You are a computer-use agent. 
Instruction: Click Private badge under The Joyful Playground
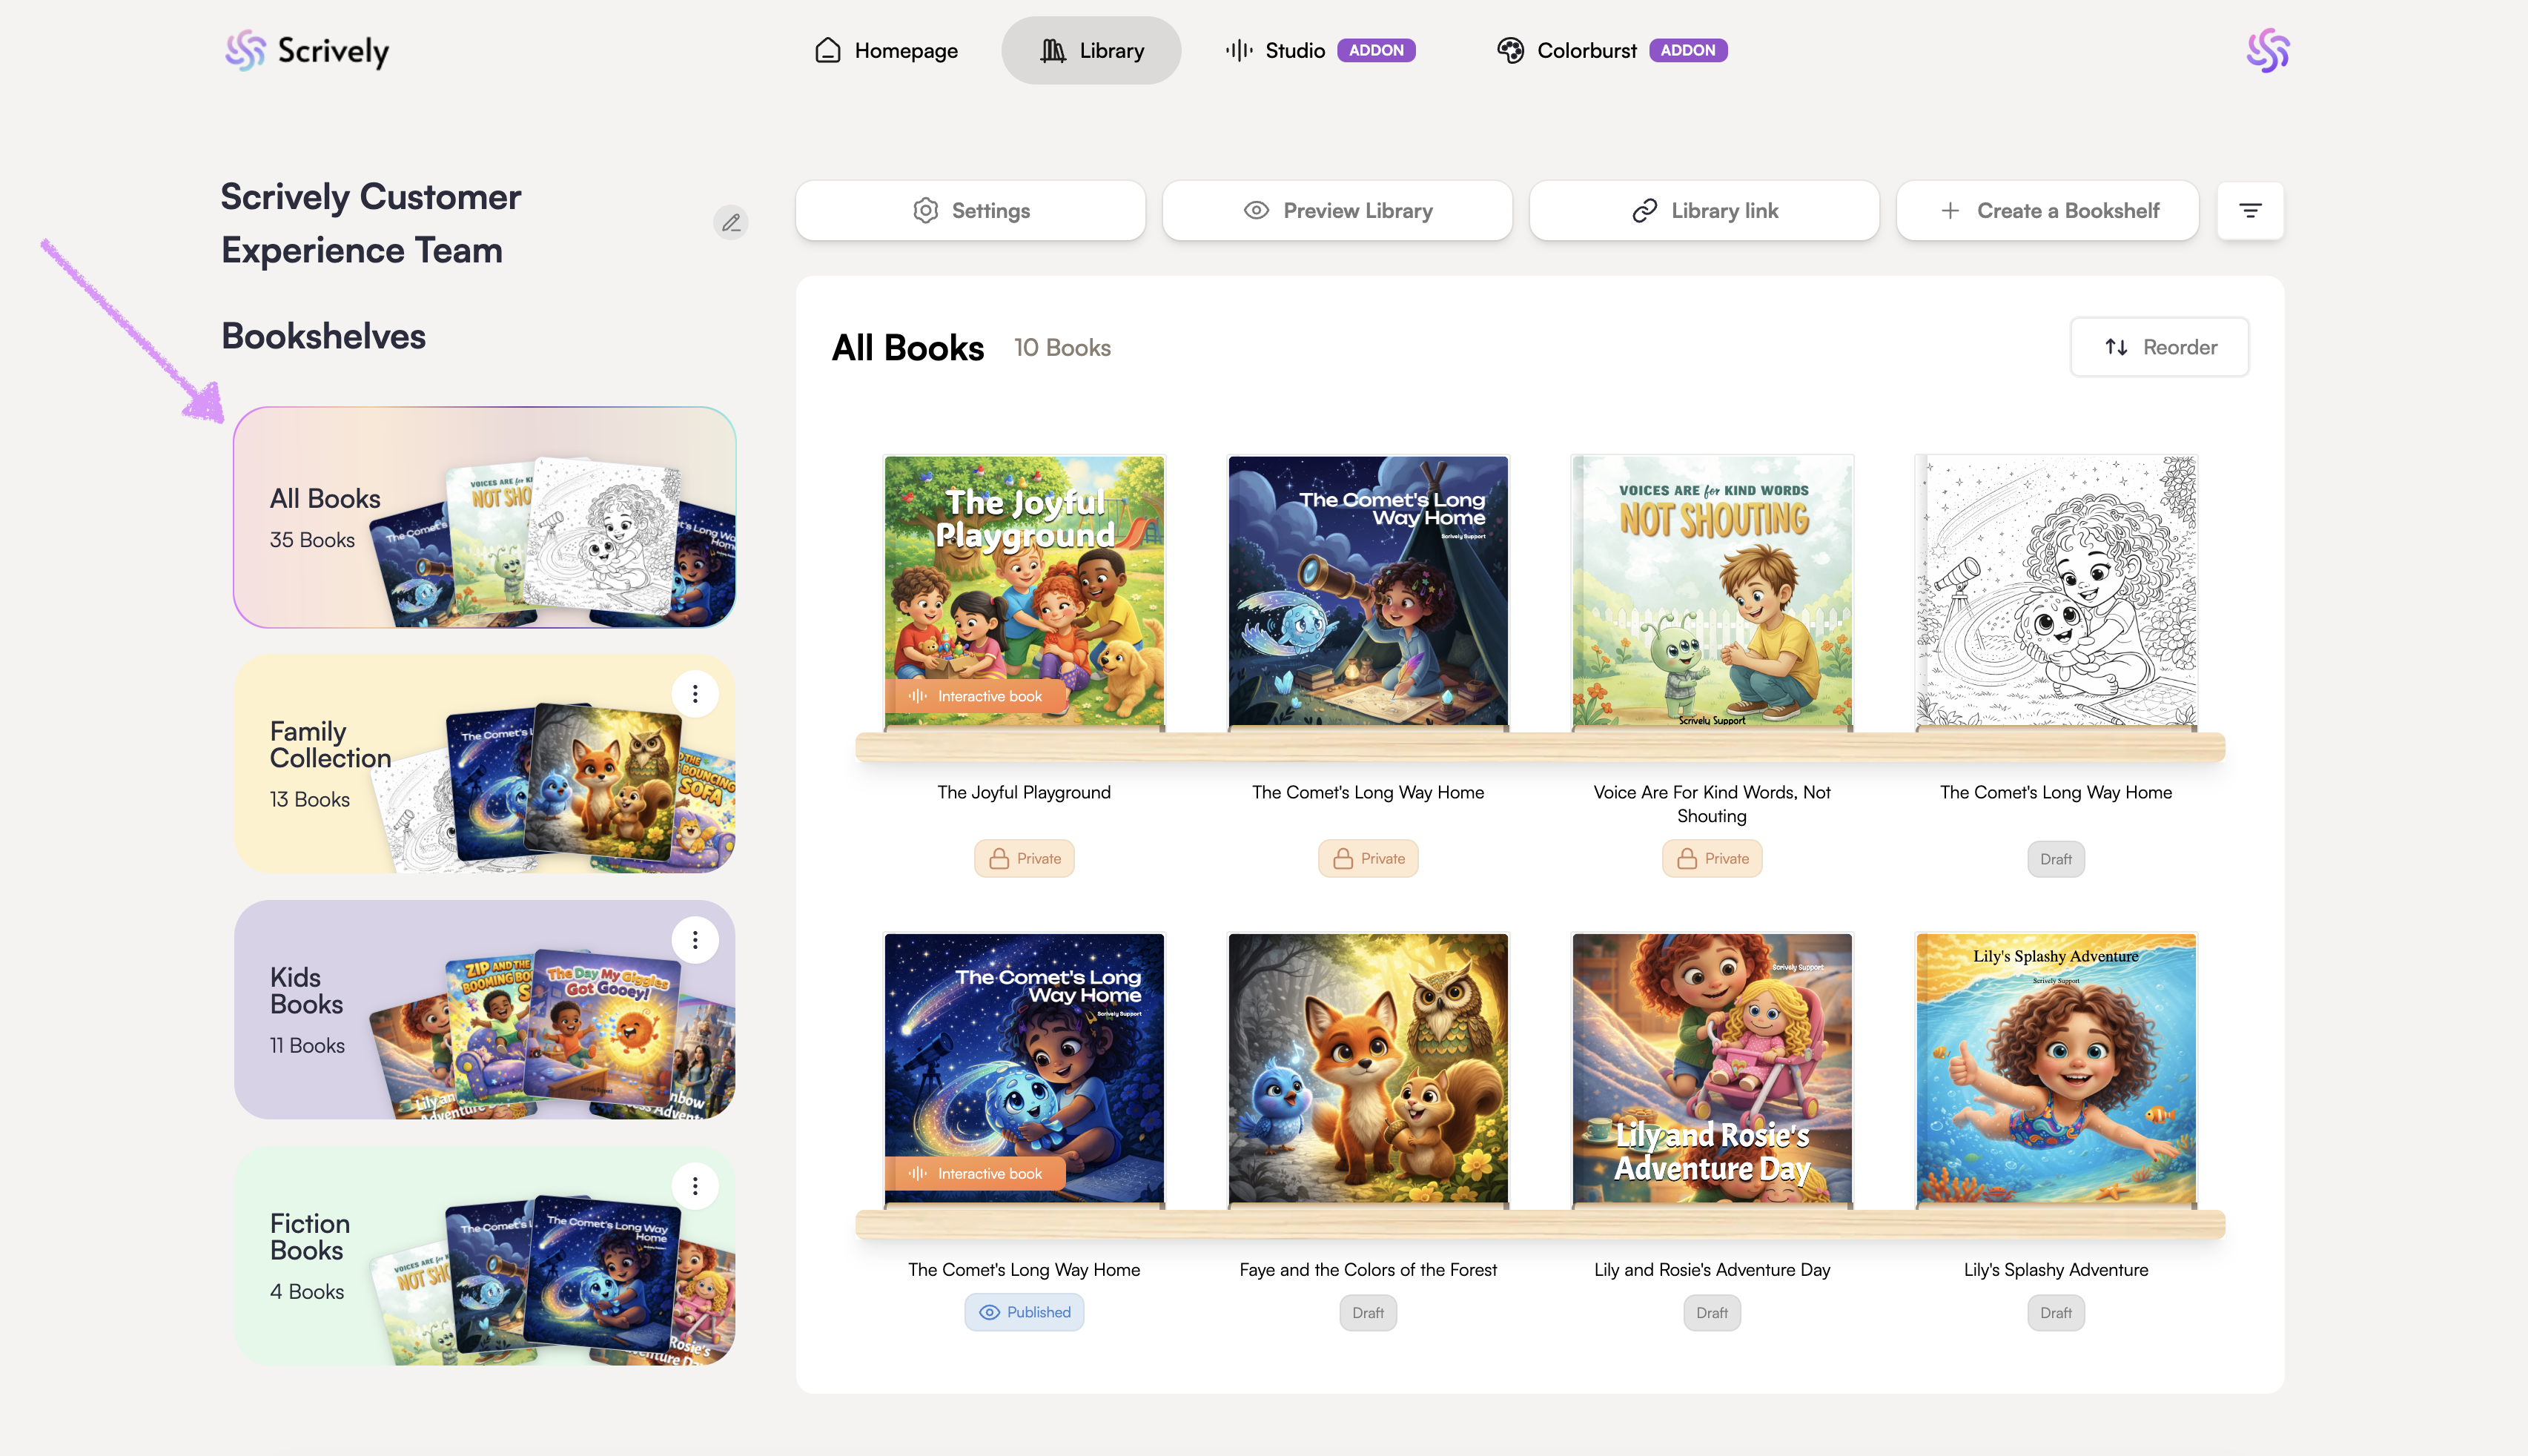[1024, 858]
